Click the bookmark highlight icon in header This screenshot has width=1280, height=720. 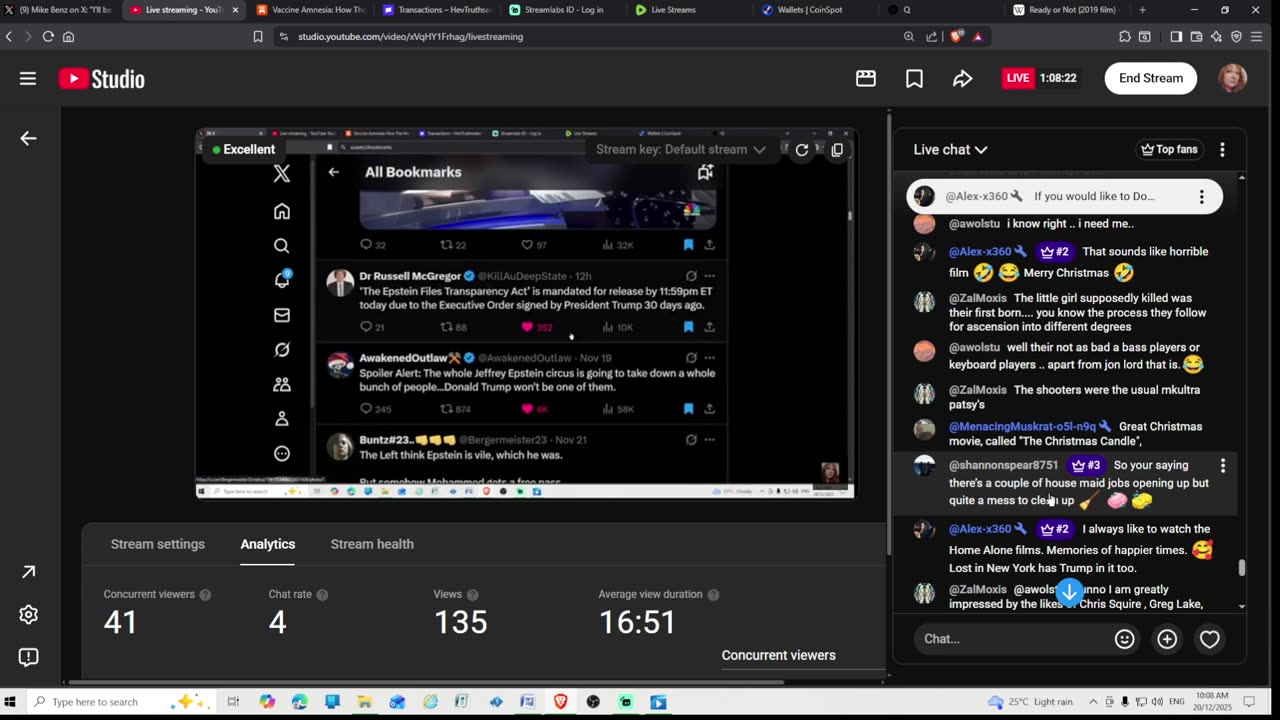(x=914, y=78)
